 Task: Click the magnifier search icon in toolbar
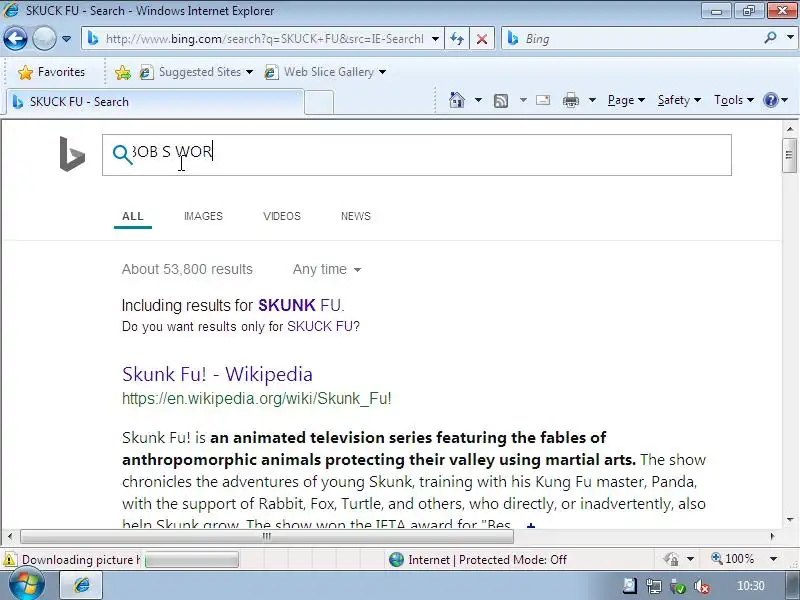(x=770, y=38)
